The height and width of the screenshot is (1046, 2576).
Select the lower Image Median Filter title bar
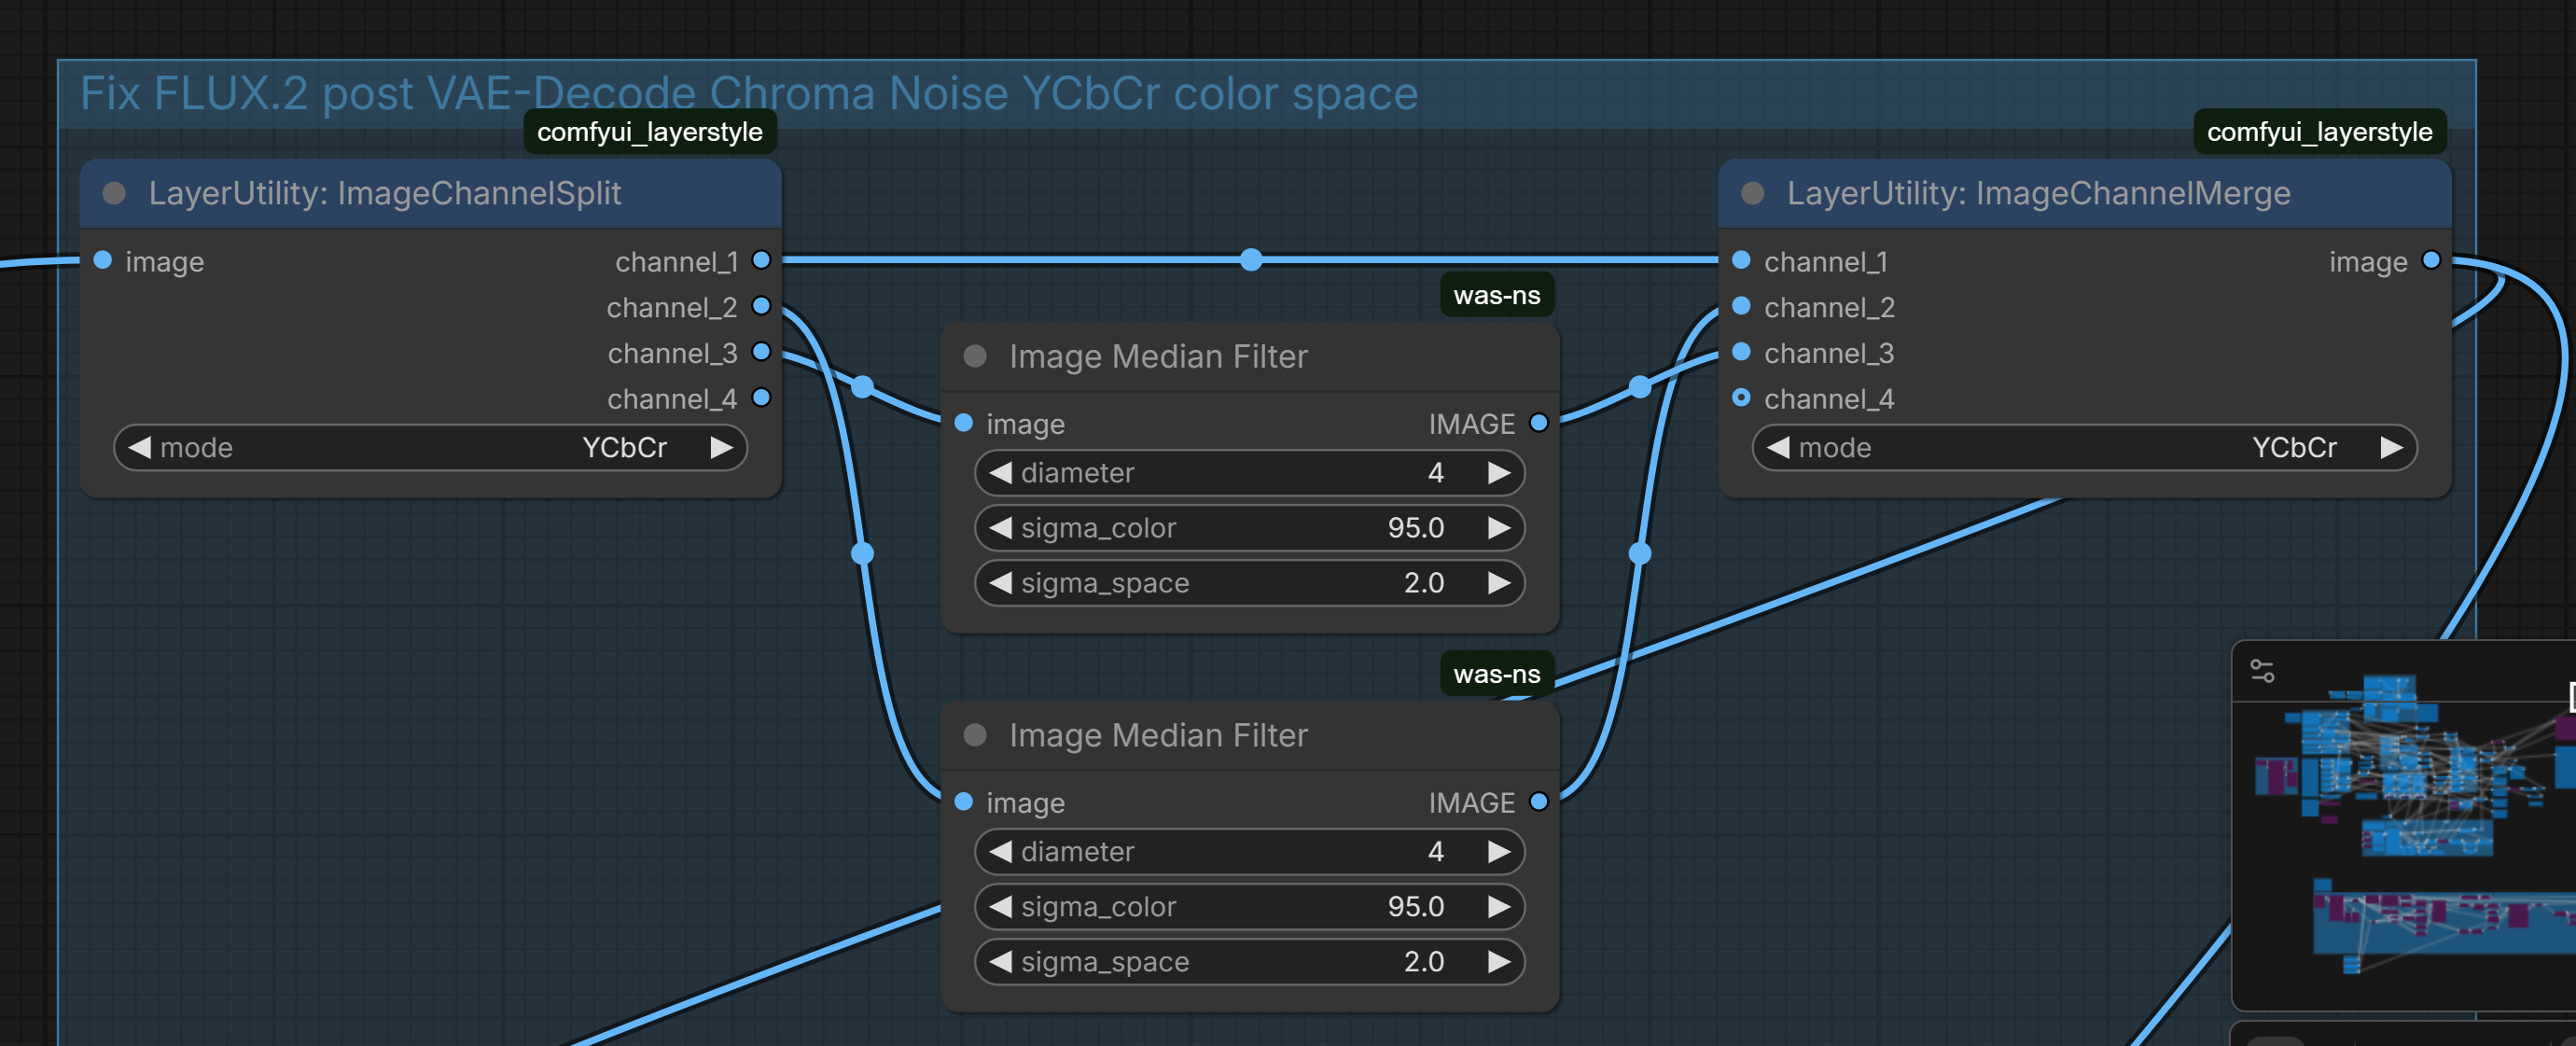pos(1250,735)
